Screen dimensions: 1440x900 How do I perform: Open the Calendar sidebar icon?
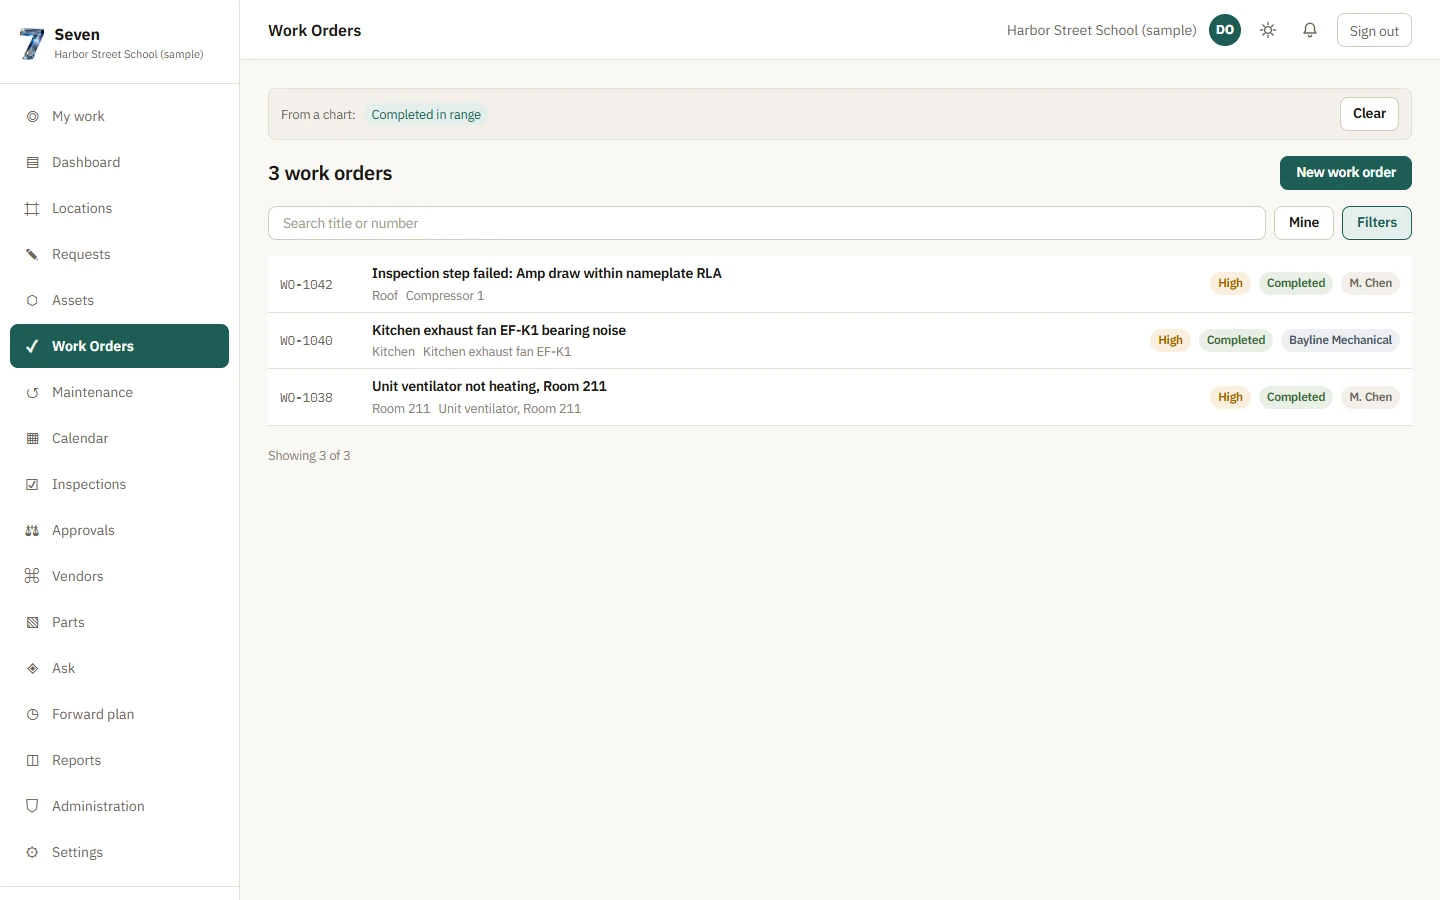pos(32,438)
